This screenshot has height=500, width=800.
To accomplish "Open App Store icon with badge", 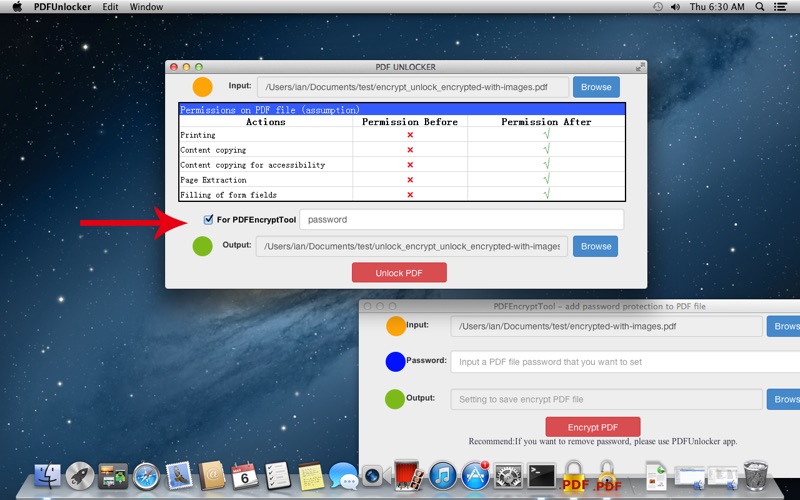I will (x=476, y=476).
